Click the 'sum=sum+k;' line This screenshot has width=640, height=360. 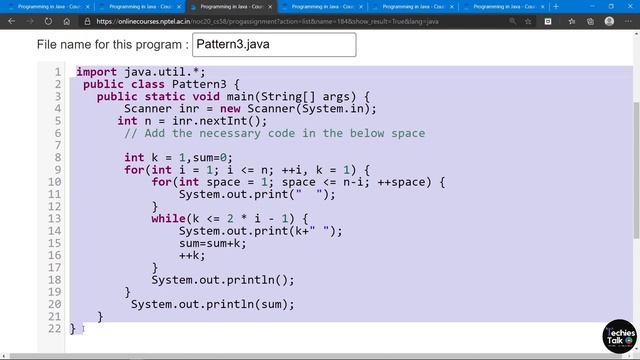pos(213,243)
